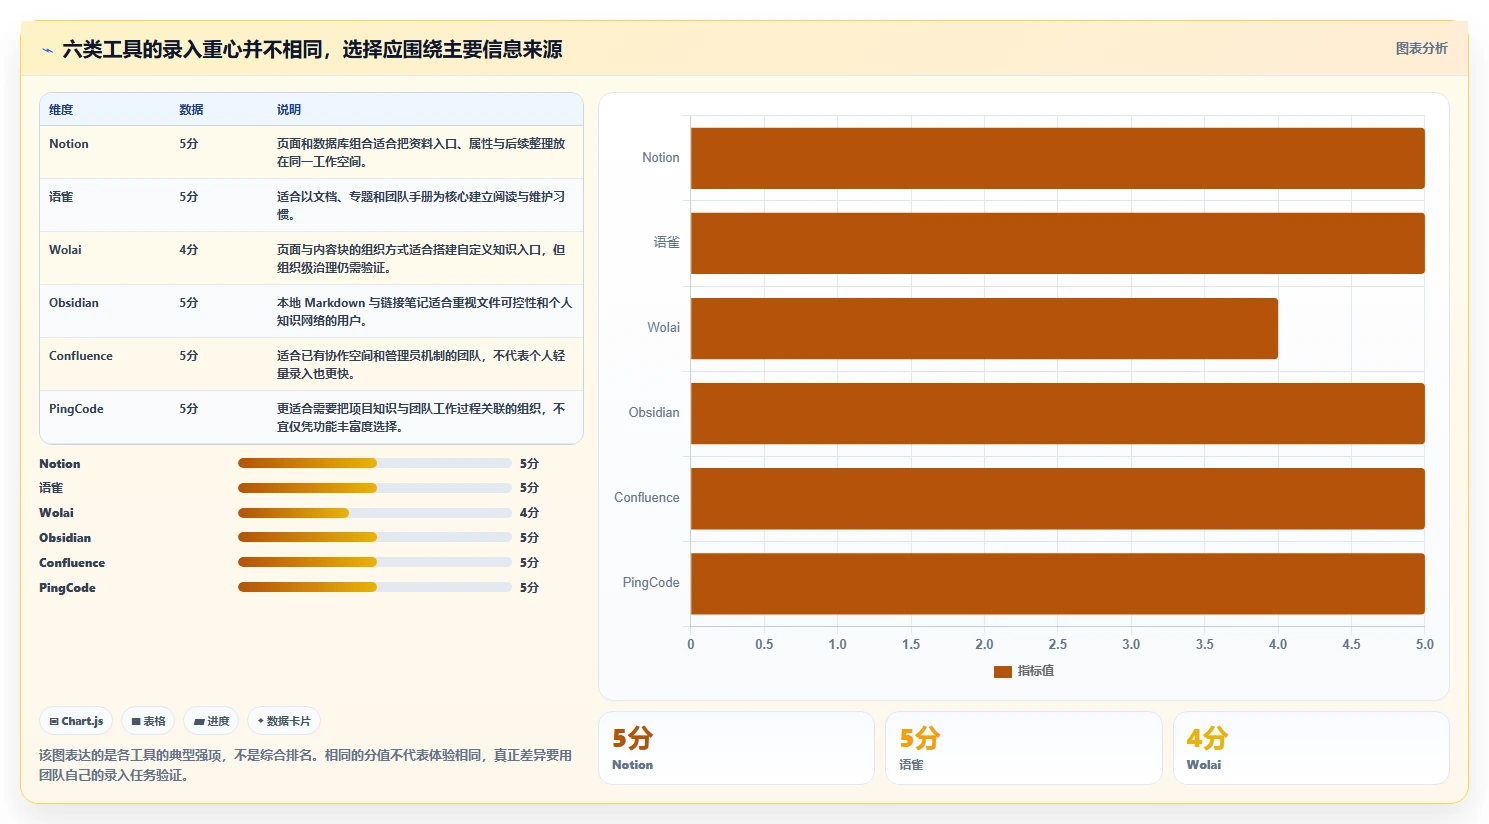Image resolution: width=1489 pixels, height=824 pixels.
Task: Select Wolai in the table's 维度 column
Action: click(x=65, y=250)
